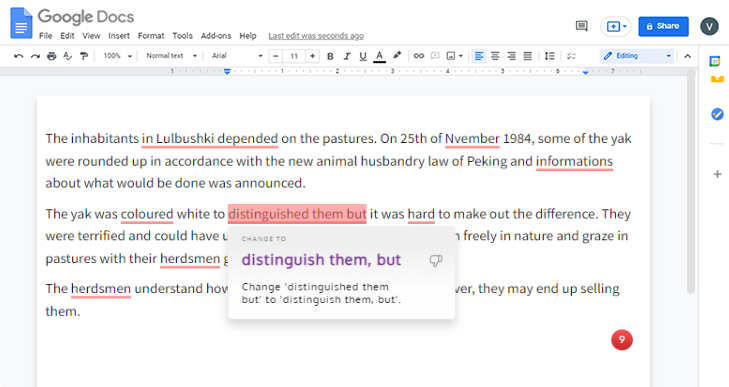Open line spacing options
The width and height of the screenshot is (729, 387).
pos(550,56)
